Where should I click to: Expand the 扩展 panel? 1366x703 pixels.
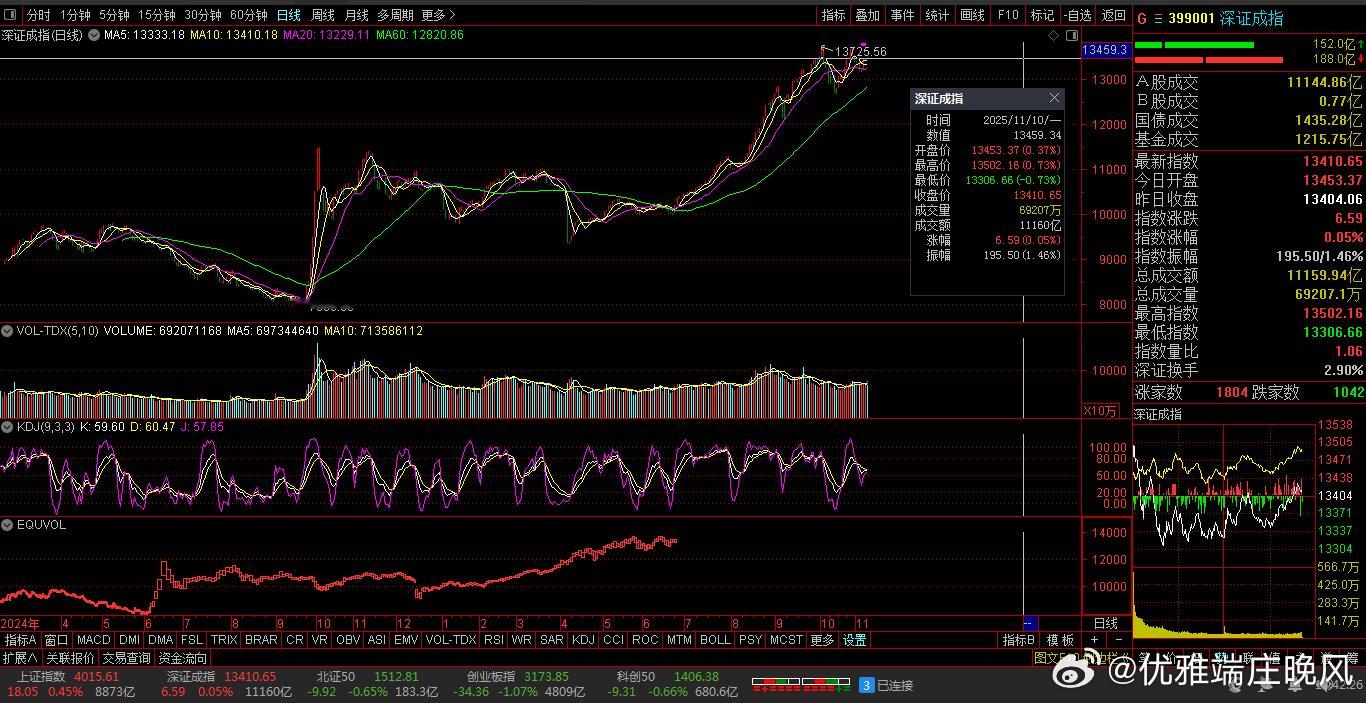pos(20,658)
